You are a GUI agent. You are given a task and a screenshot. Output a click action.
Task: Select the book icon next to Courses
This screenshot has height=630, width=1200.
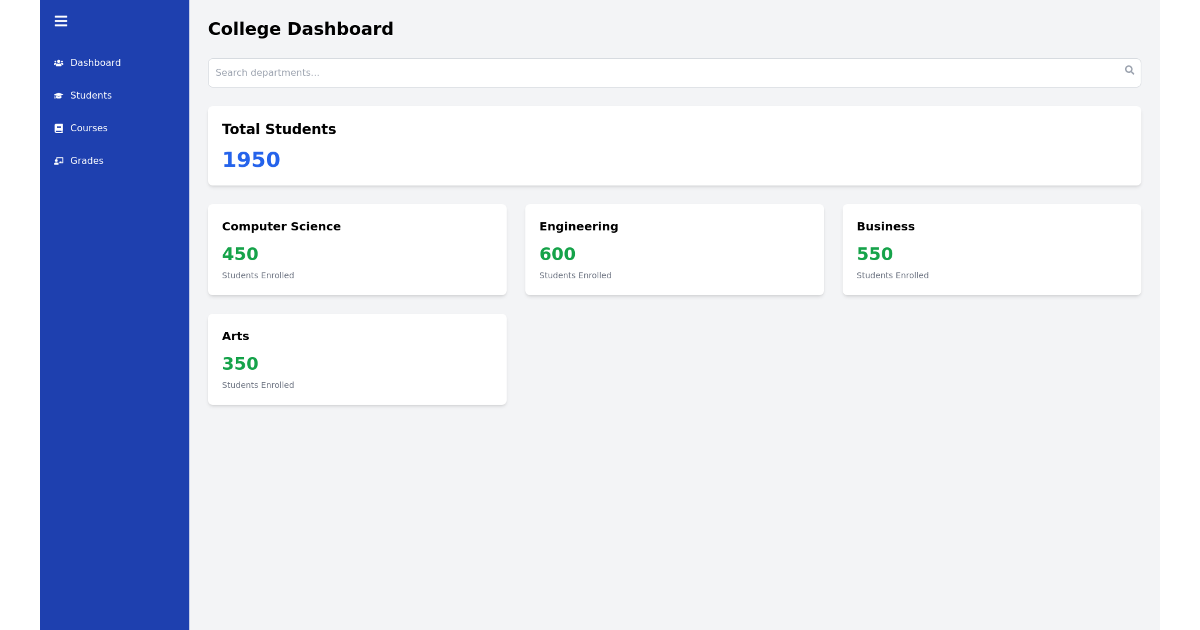[x=59, y=128]
